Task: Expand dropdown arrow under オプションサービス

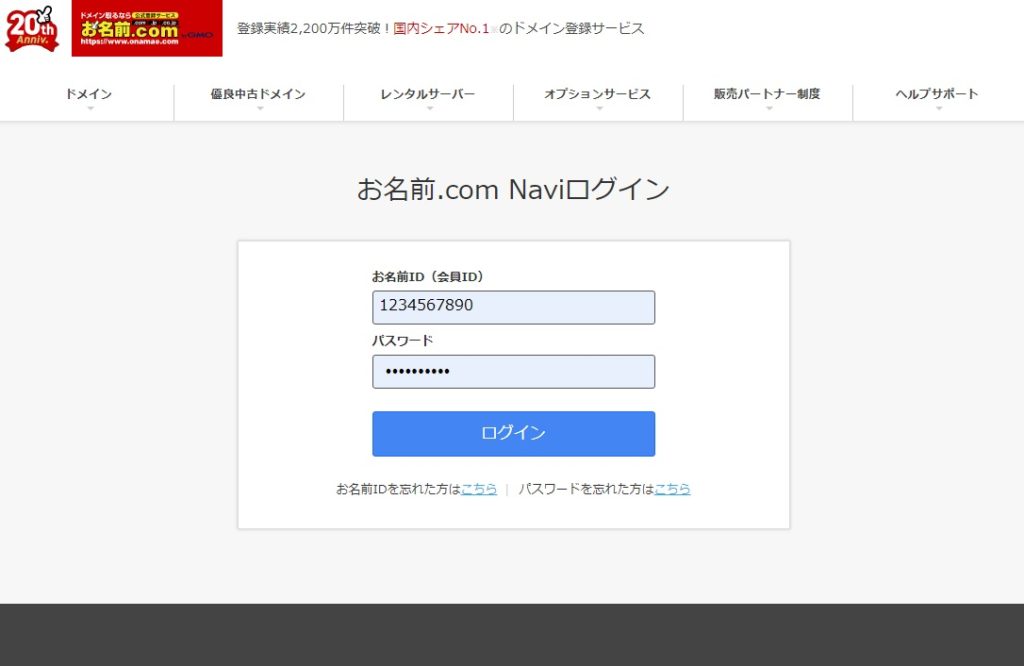Action: (x=600, y=108)
